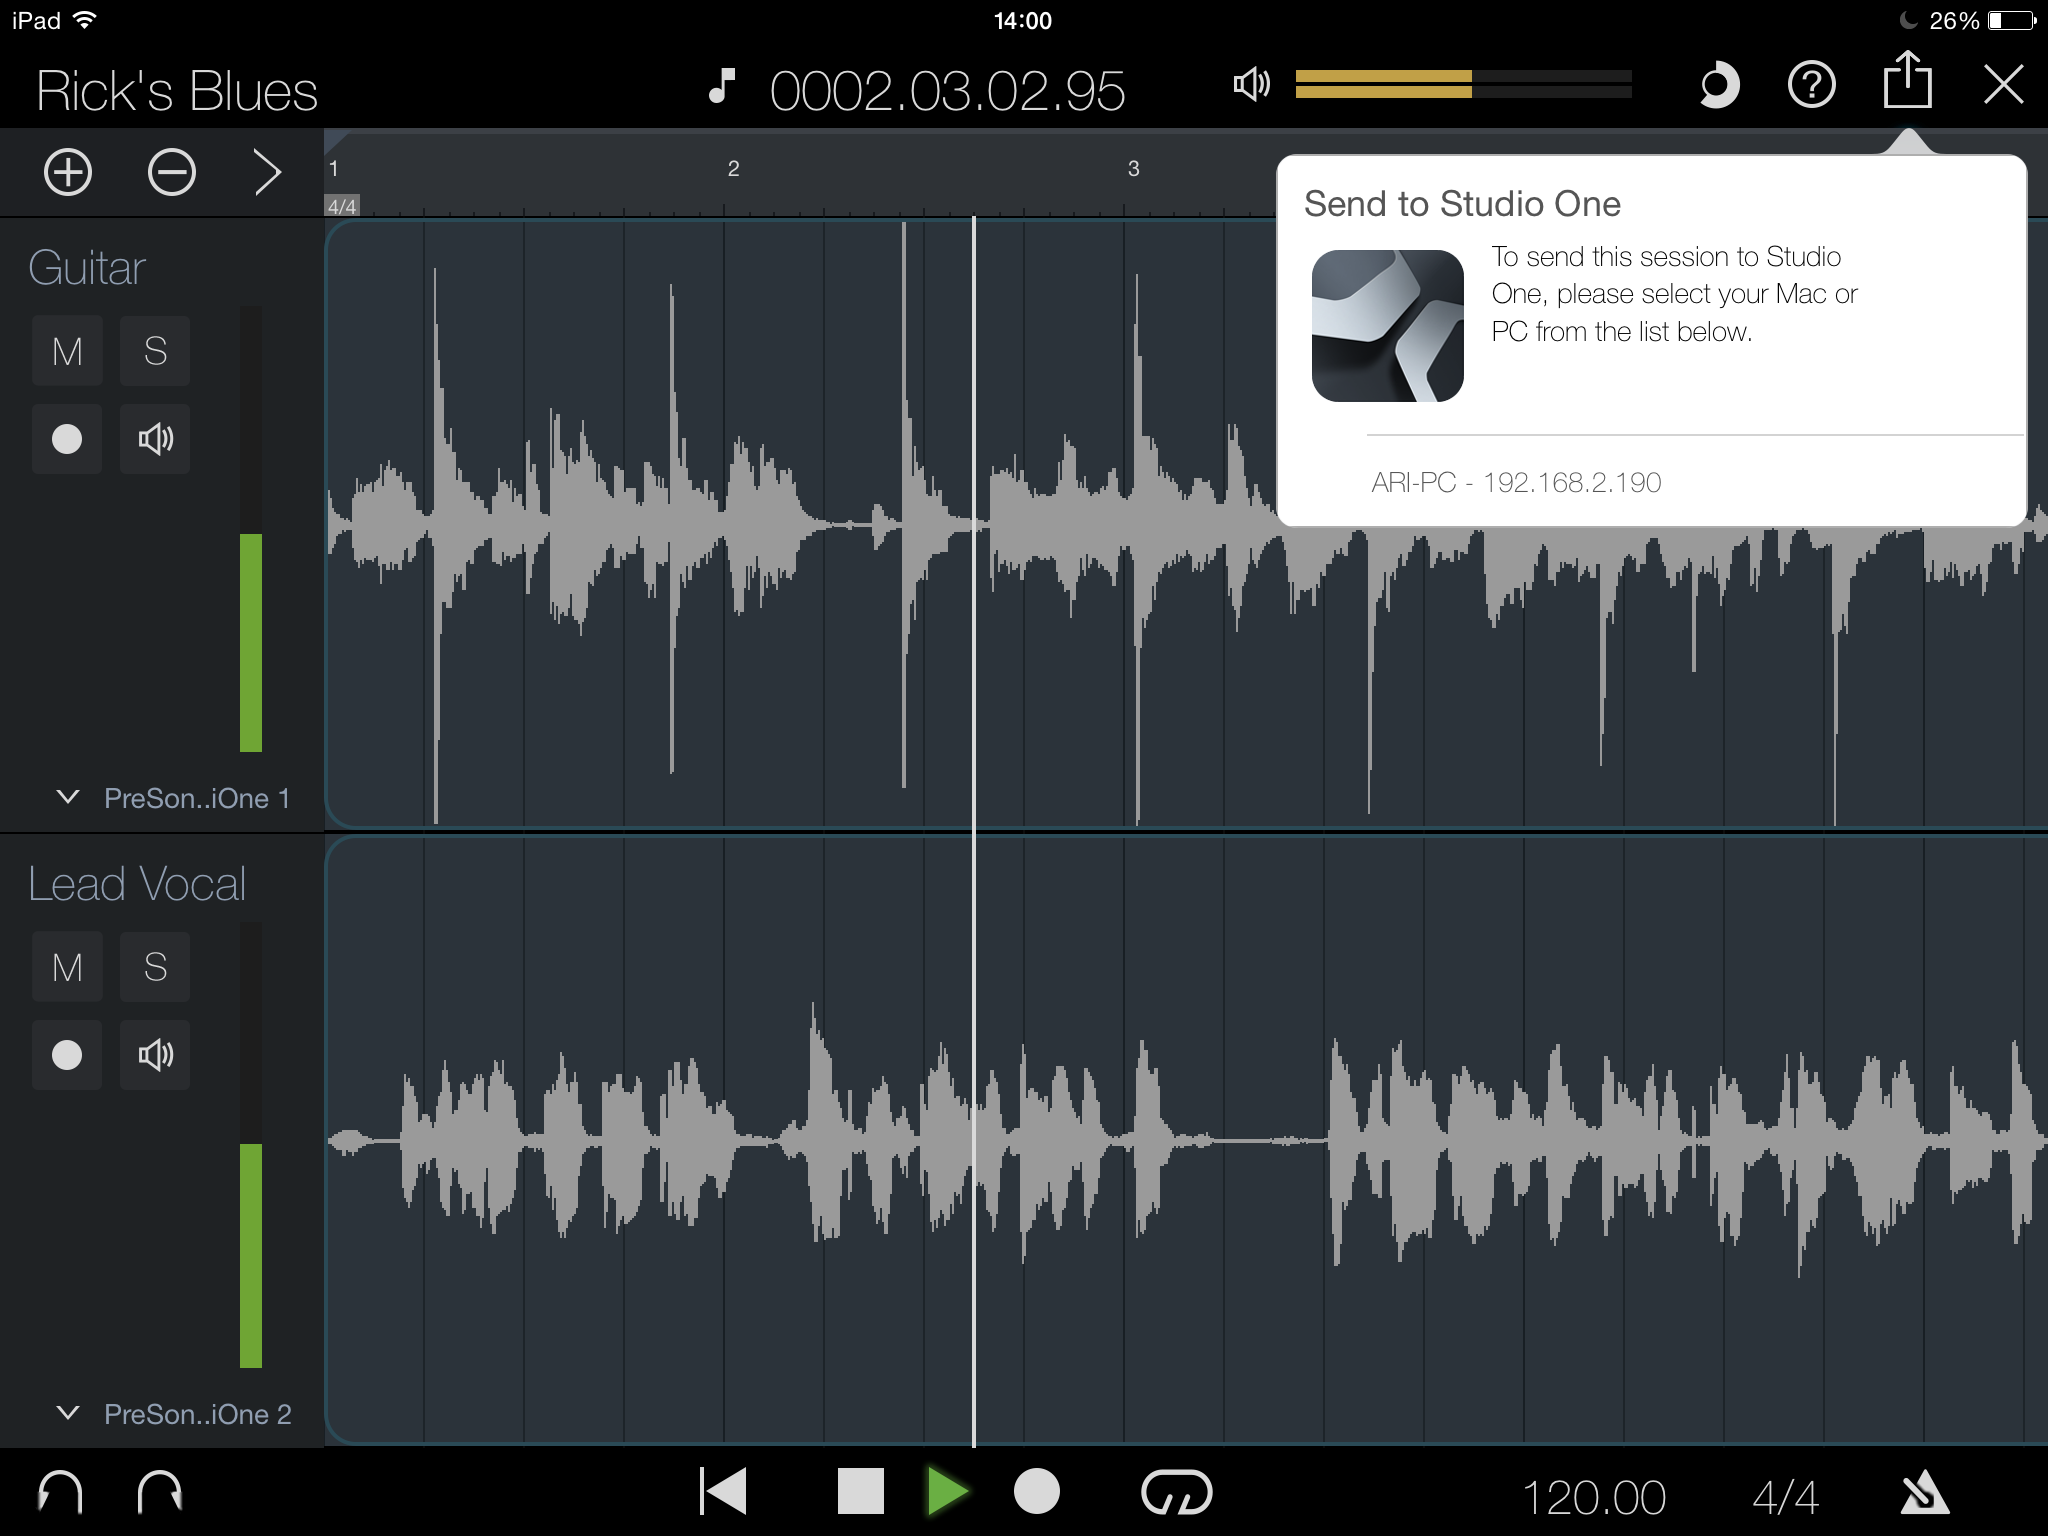Click the master volume speaker icon
2048x1536 pixels.
1251,85
